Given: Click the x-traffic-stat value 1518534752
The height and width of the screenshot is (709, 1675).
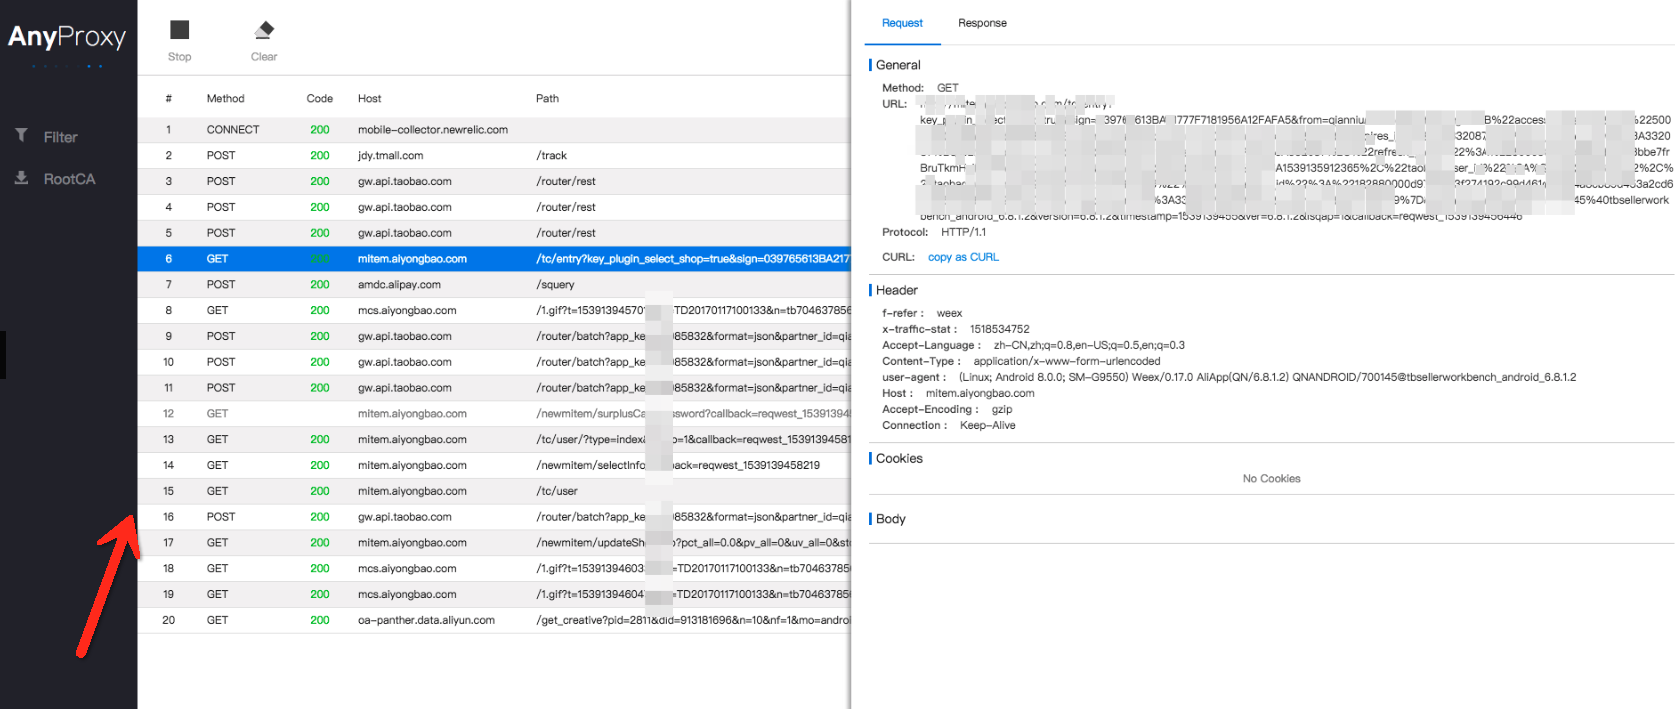Looking at the screenshot, I should pyautogui.click(x=999, y=329).
